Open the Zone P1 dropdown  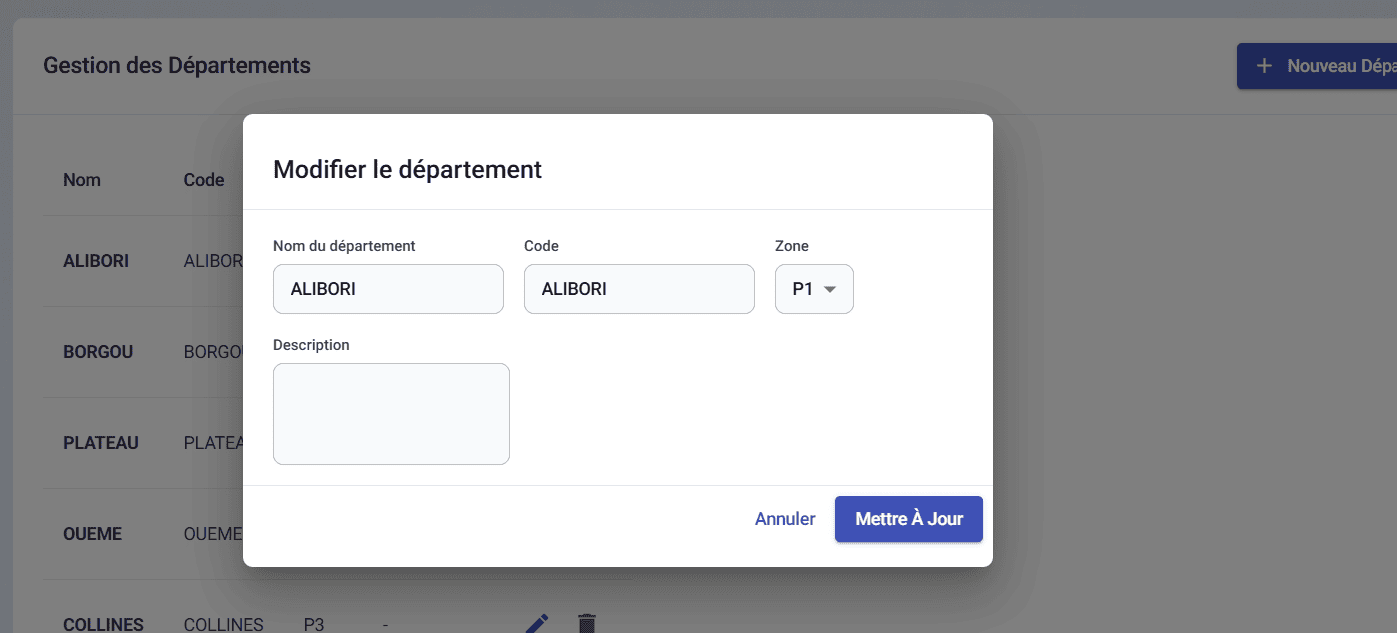click(x=814, y=289)
